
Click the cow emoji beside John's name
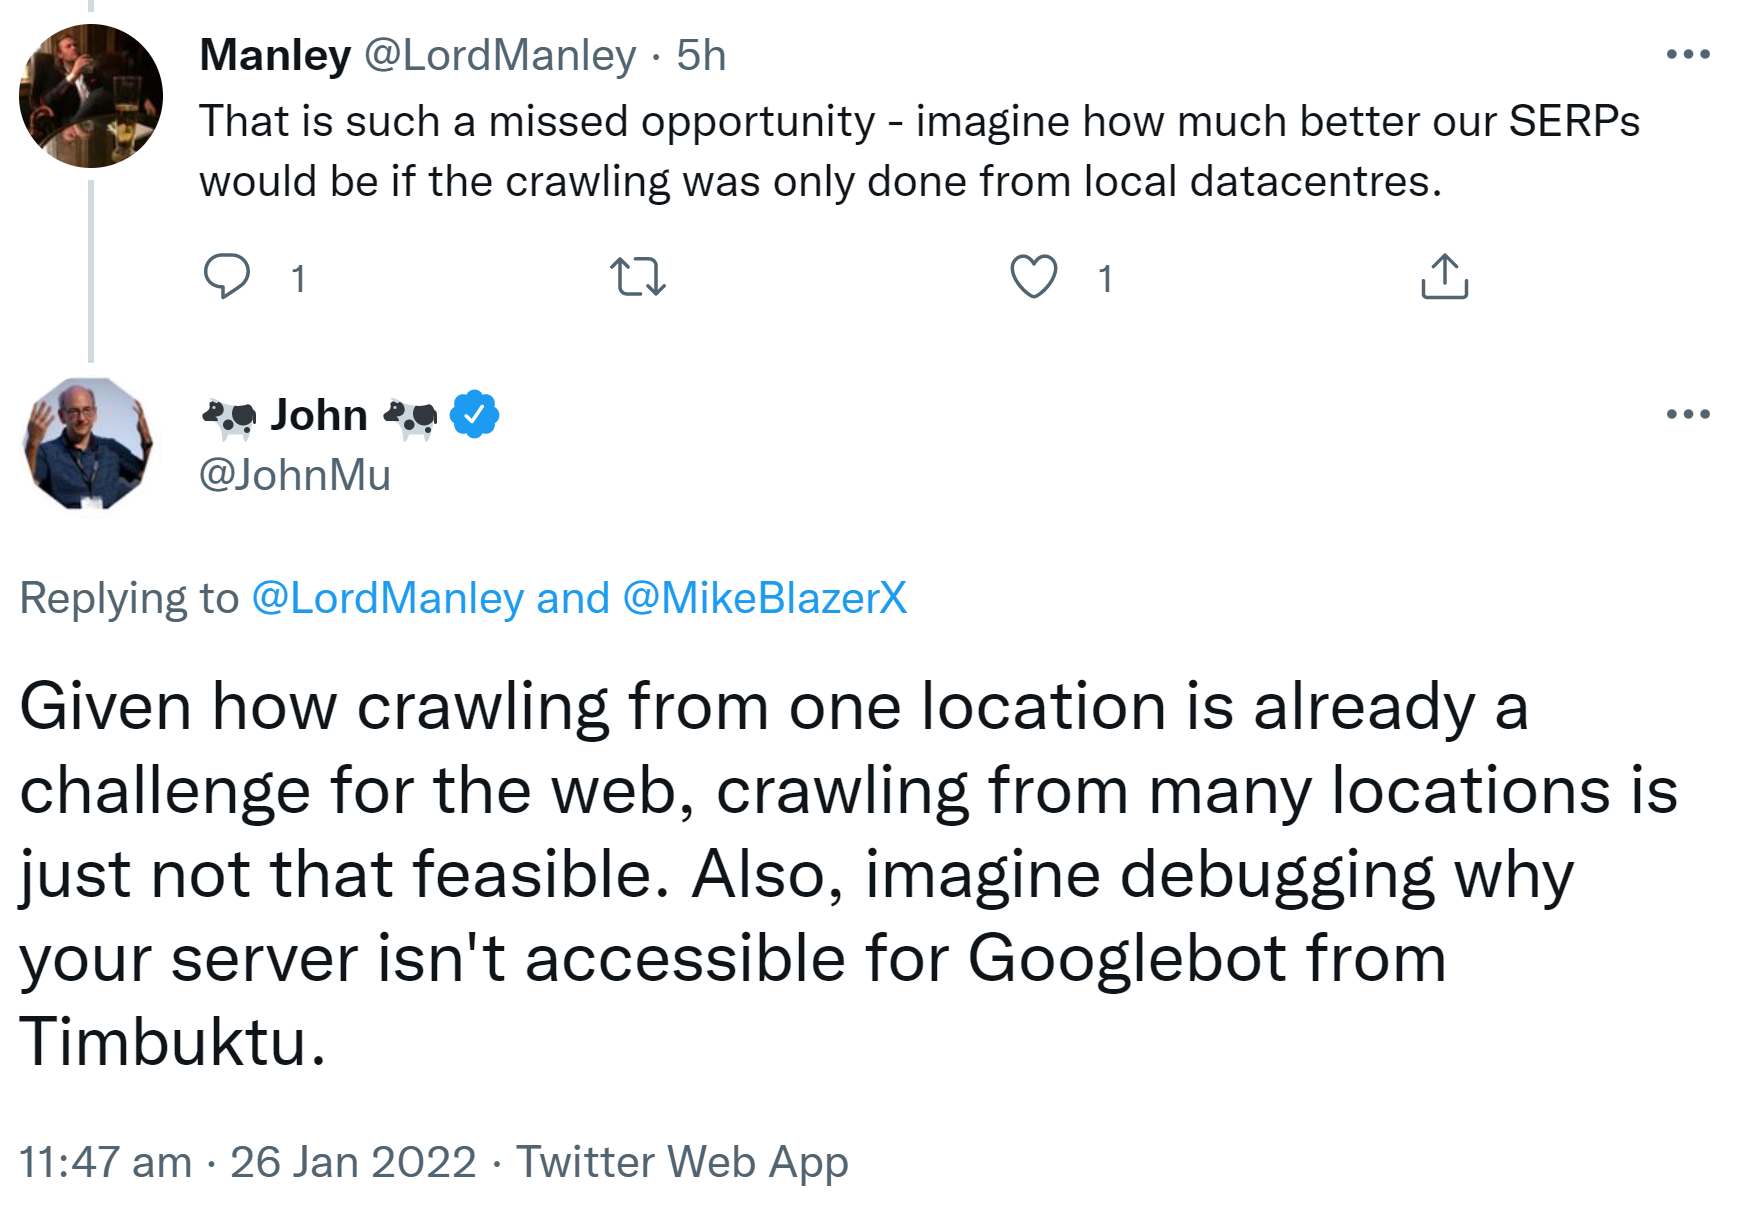(x=229, y=416)
